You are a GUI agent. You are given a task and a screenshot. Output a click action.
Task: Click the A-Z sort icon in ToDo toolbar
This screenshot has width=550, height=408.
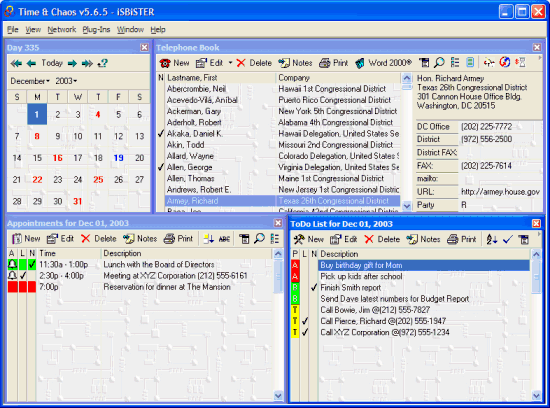click(491, 240)
